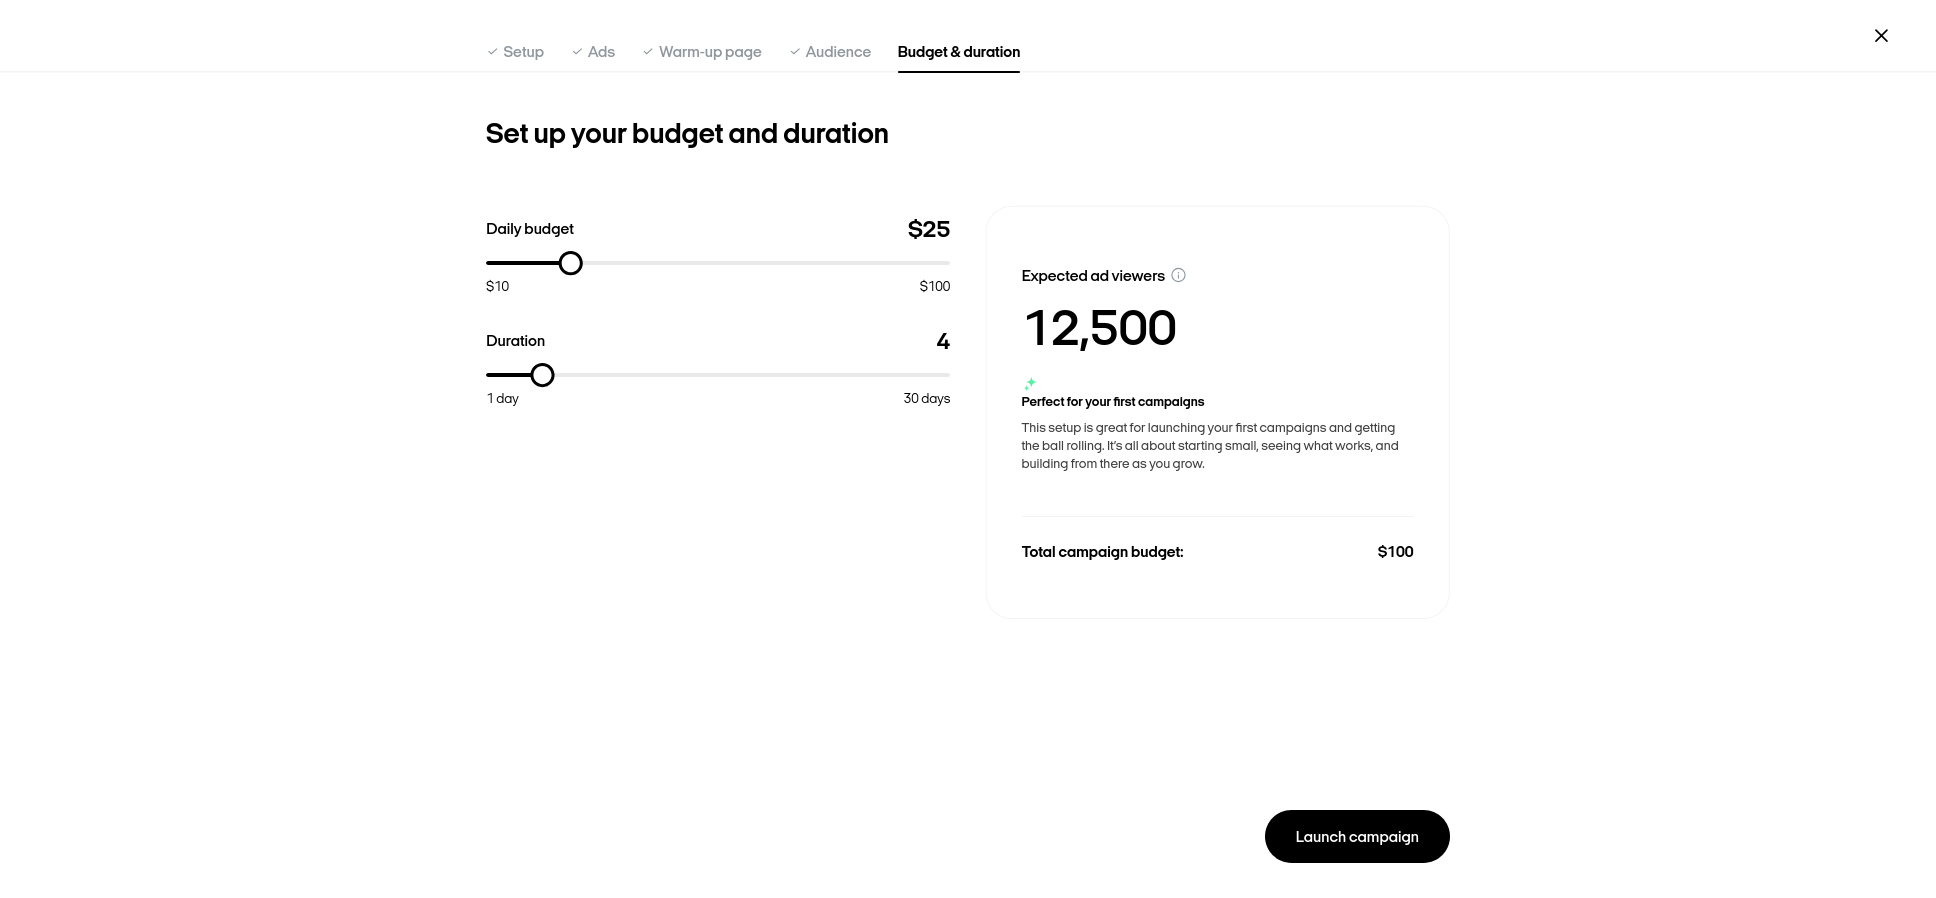The width and height of the screenshot is (1936, 898).
Task: Close the campaign setup dialog
Action: [x=1881, y=36]
